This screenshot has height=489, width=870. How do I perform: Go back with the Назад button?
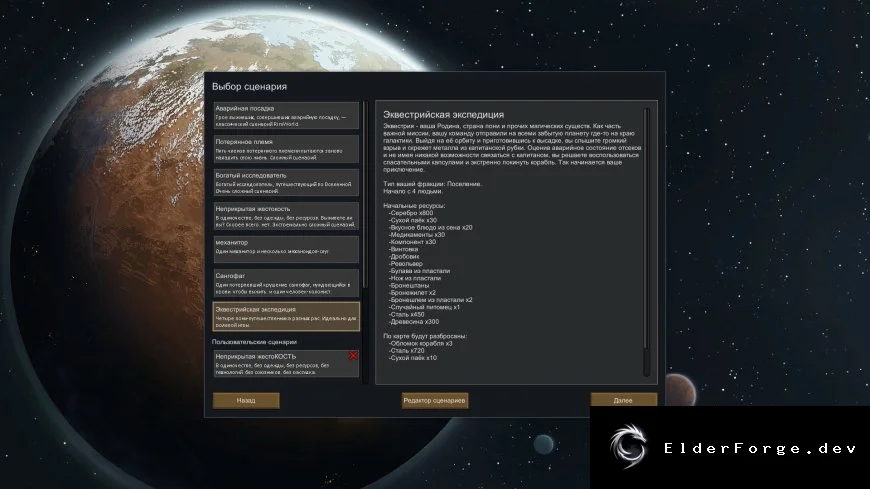[x=246, y=400]
